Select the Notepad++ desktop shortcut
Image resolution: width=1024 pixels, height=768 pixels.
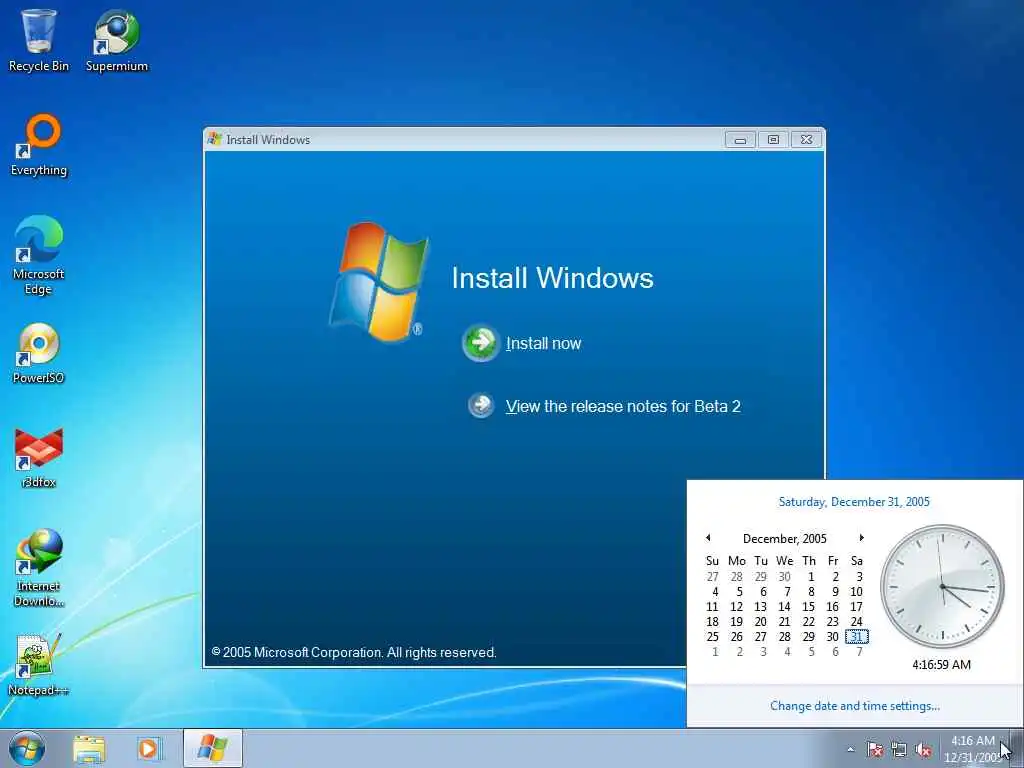click(39, 665)
